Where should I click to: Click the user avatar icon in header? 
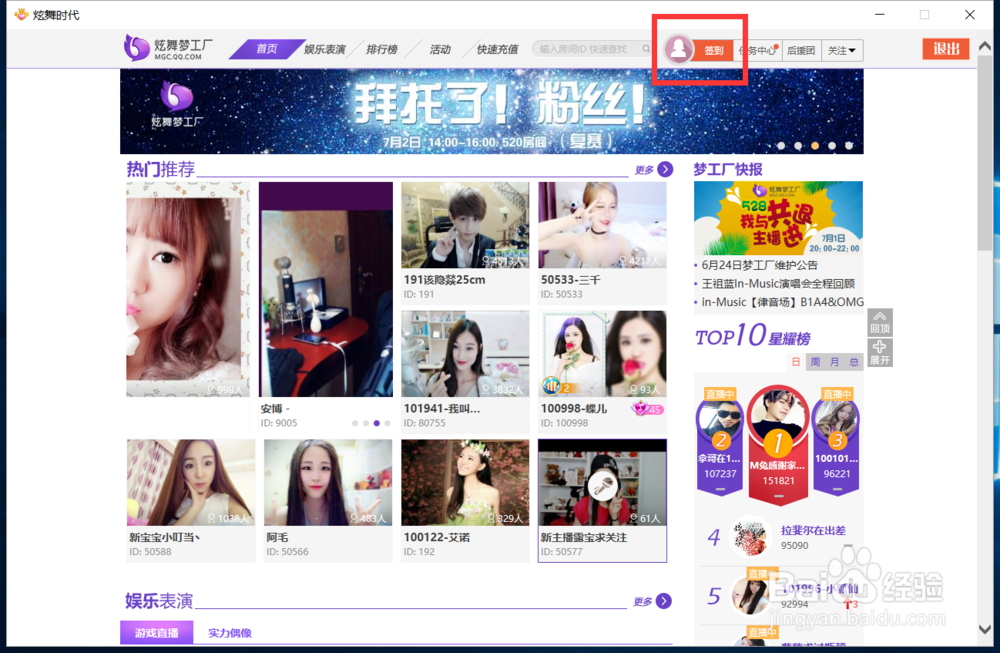[x=679, y=48]
